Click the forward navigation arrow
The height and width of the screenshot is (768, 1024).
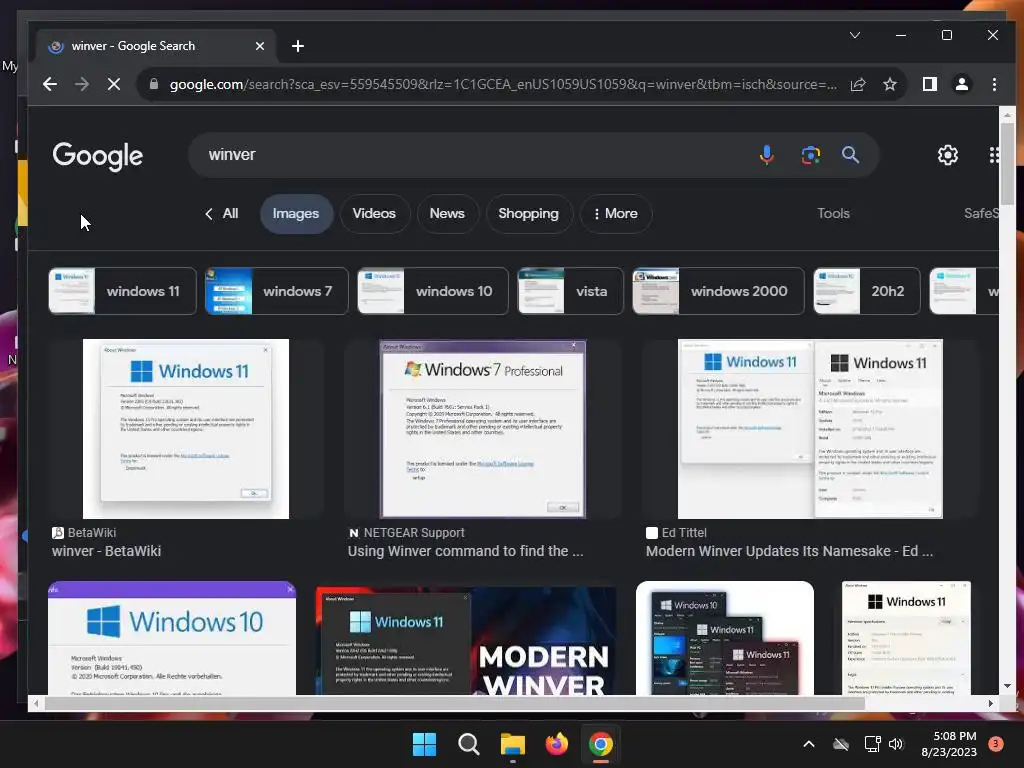[82, 84]
